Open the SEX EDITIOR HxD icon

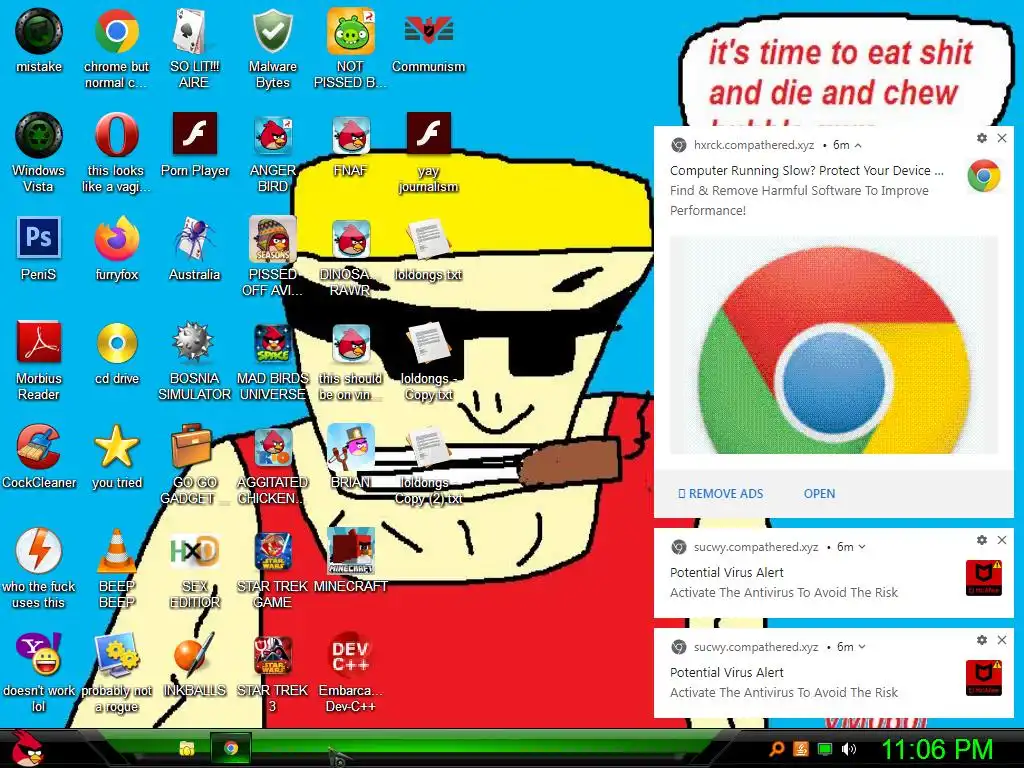pyautogui.click(x=194, y=551)
